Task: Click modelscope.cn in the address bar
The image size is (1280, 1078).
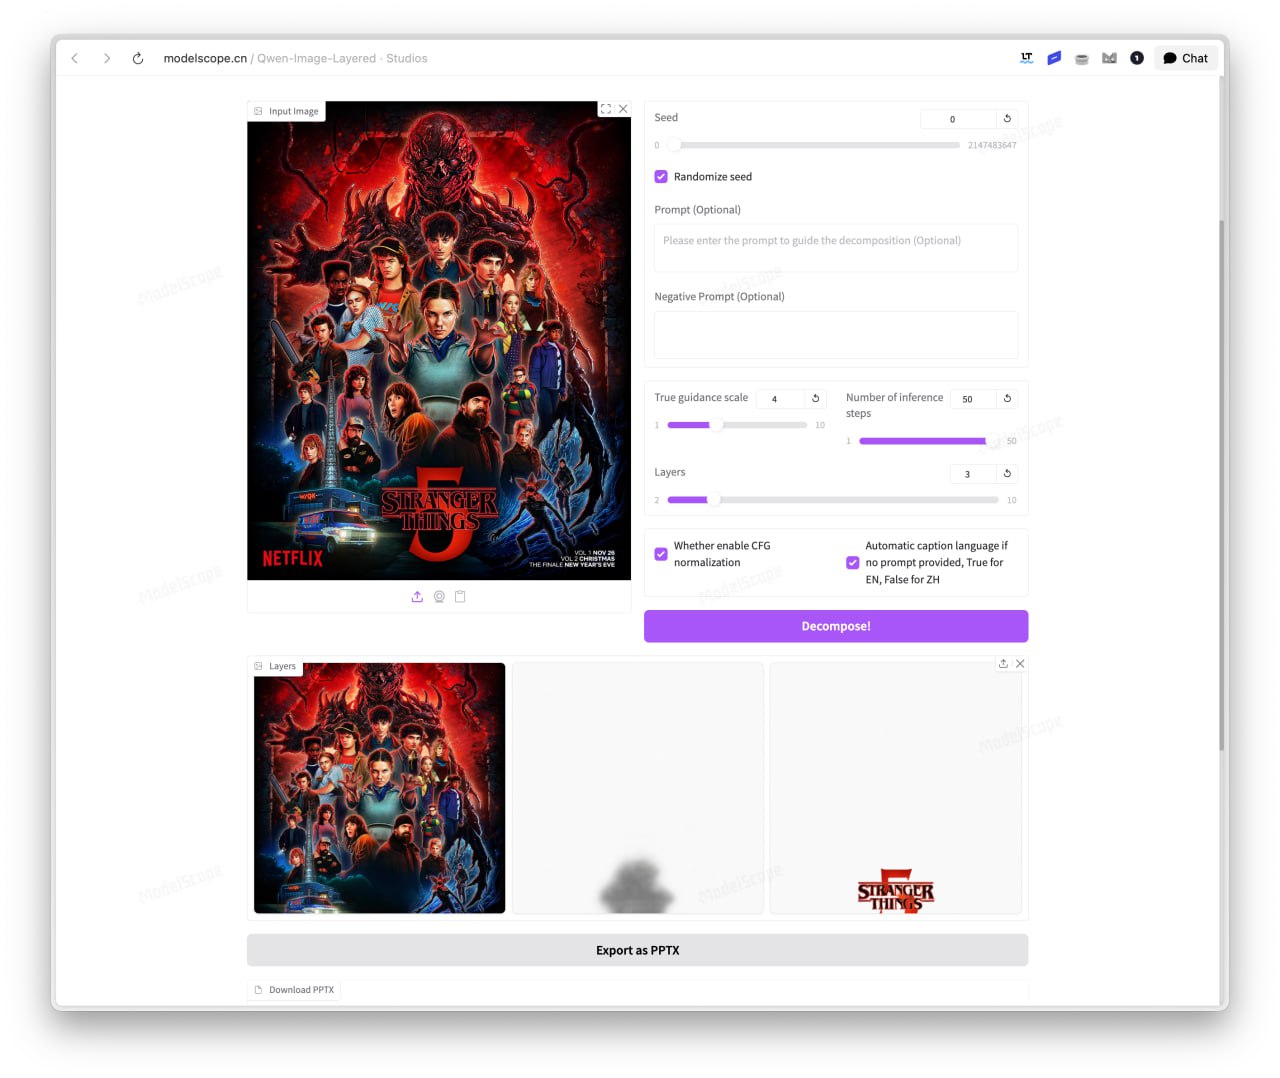Action: tap(205, 58)
